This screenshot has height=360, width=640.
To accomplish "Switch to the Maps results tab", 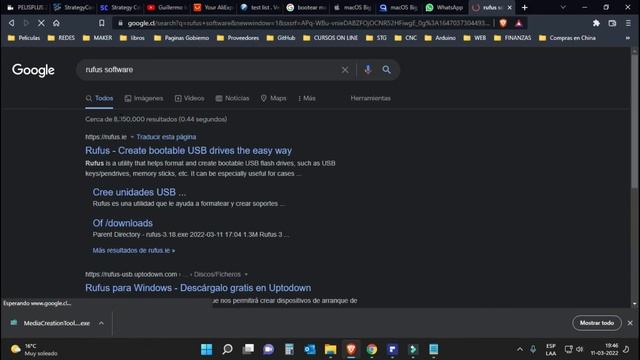I will [x=273, y=98].
